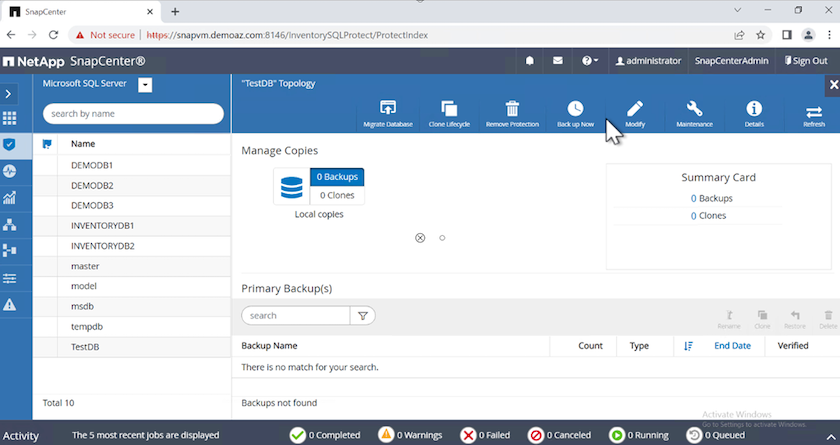The image size is (840, 445).
Task: Open the help question mark dropdown
Action: click(590, 61)
